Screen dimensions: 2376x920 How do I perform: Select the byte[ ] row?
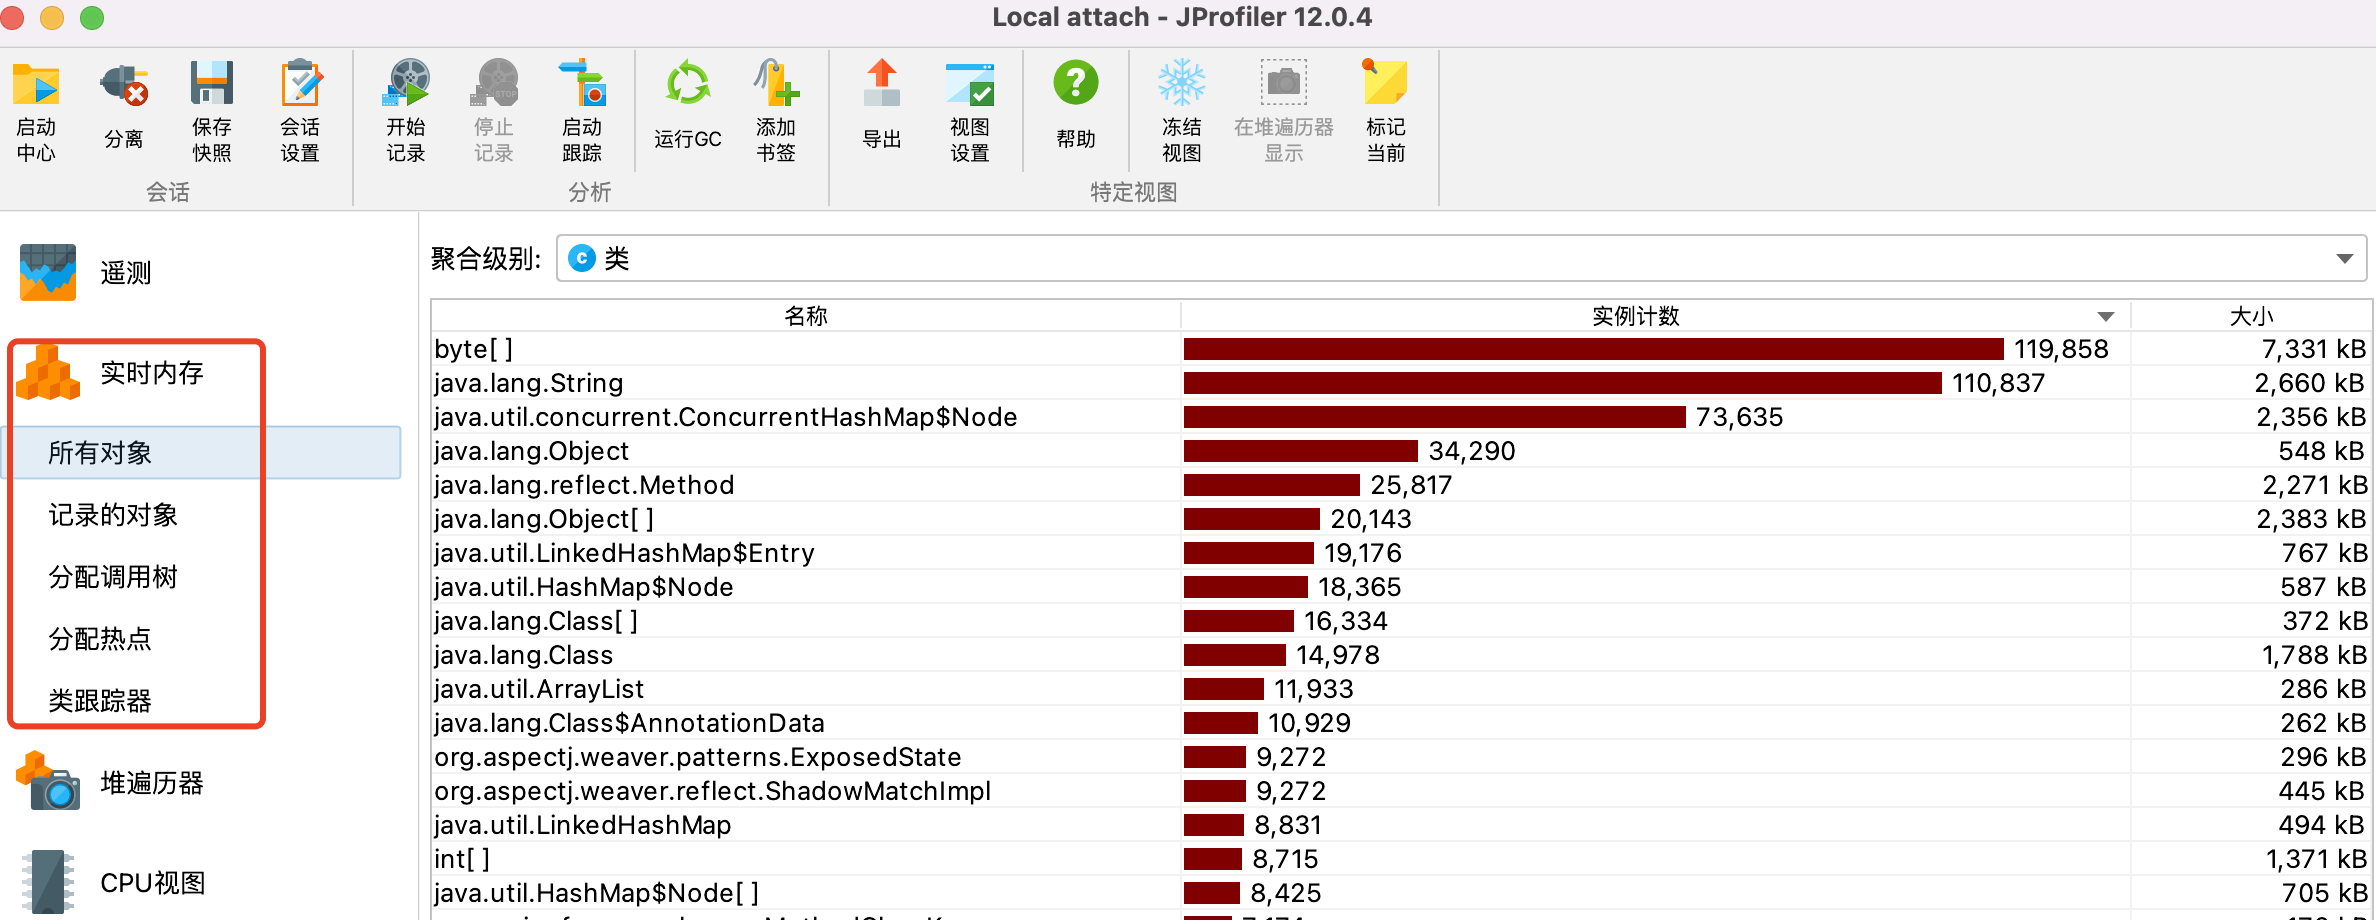pos(1401,349)
